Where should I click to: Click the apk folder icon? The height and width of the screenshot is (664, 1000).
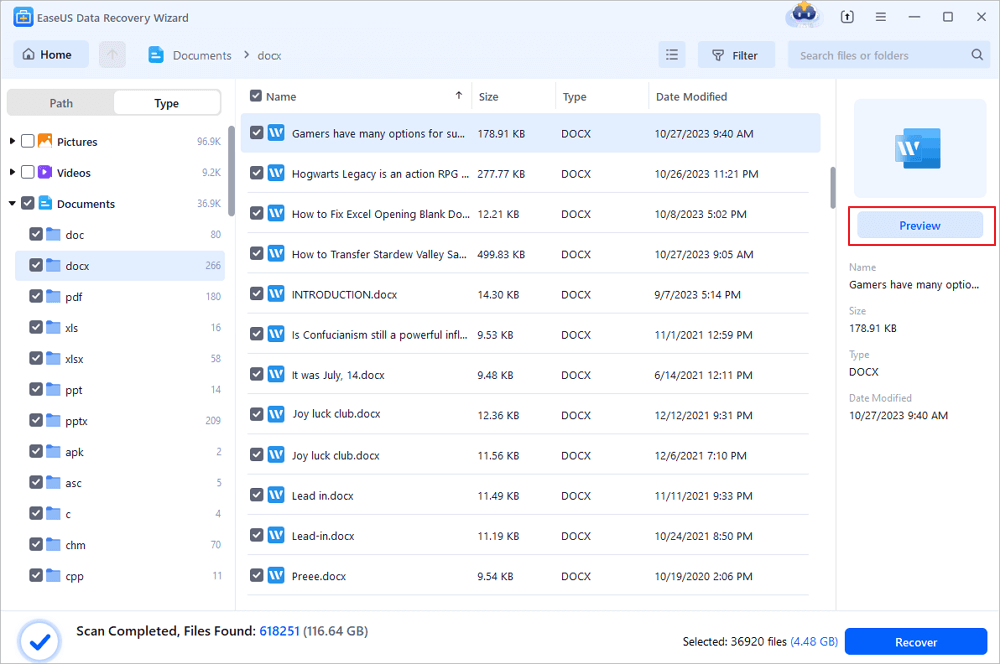(x=54, y=452)
